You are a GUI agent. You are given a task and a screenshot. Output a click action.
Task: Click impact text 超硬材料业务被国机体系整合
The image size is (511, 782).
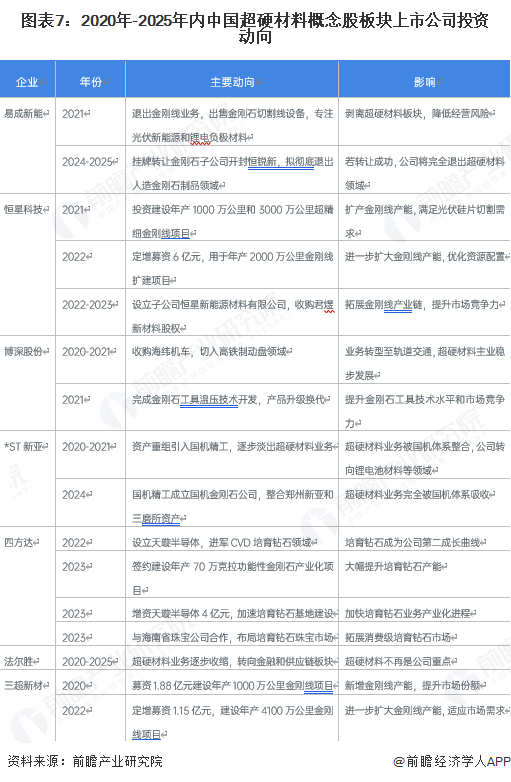point(408,447)
